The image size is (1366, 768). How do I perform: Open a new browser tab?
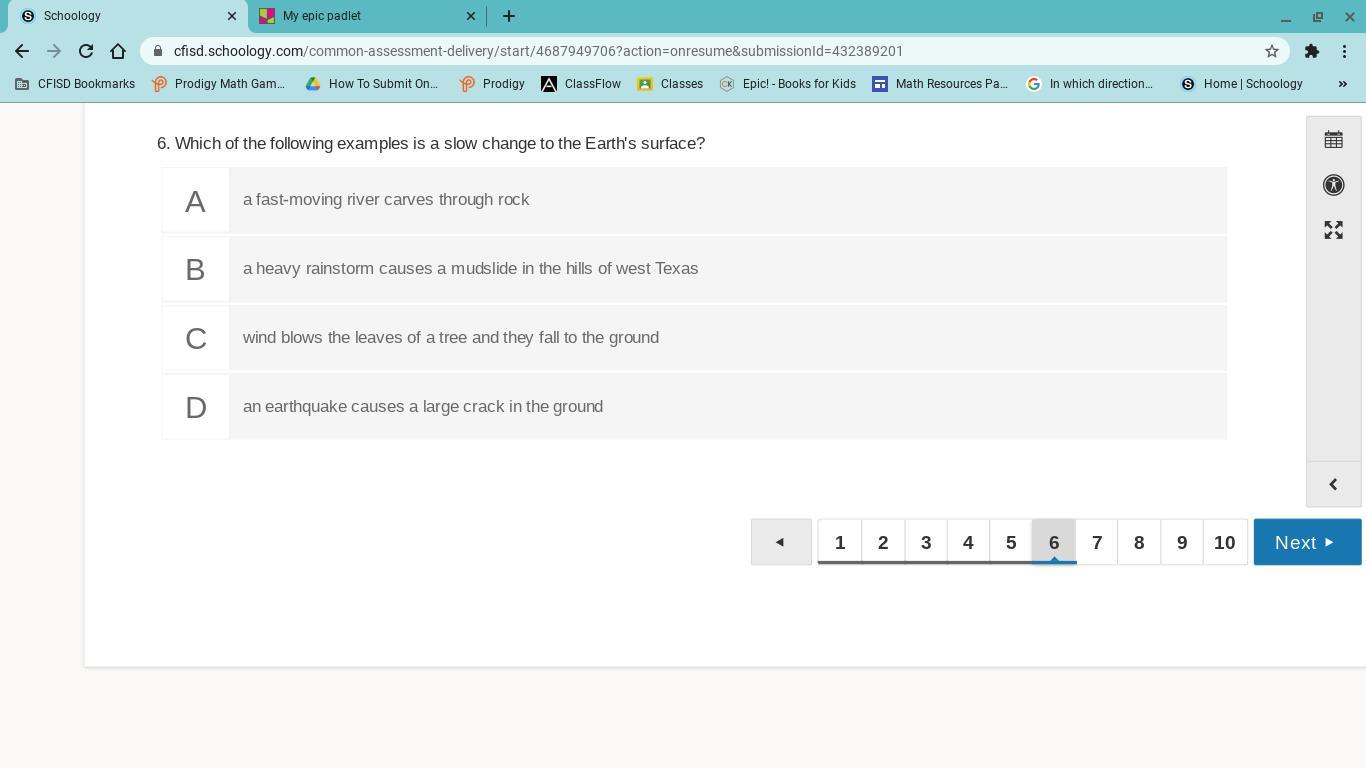pos(508,16)
